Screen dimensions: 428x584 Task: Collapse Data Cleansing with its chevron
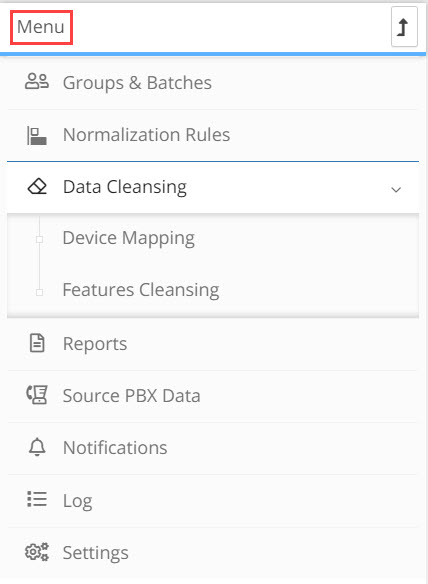click(396, 190)
